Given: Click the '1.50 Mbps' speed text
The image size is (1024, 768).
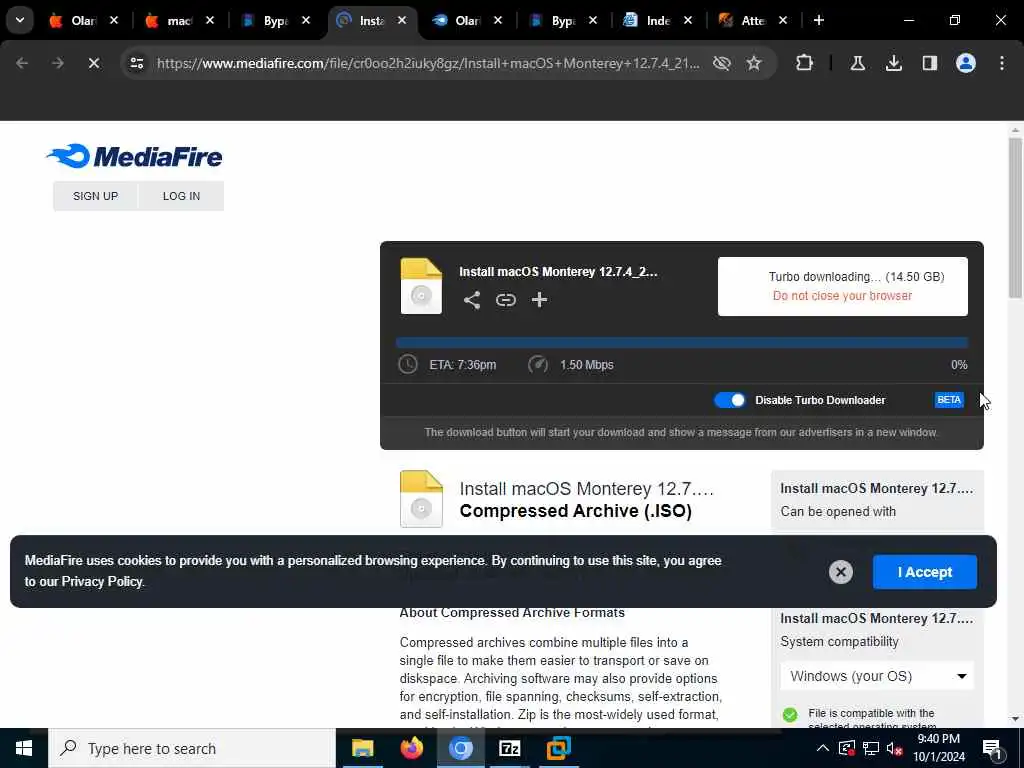Looking at the screenshot, I should (x=586, y=365).
